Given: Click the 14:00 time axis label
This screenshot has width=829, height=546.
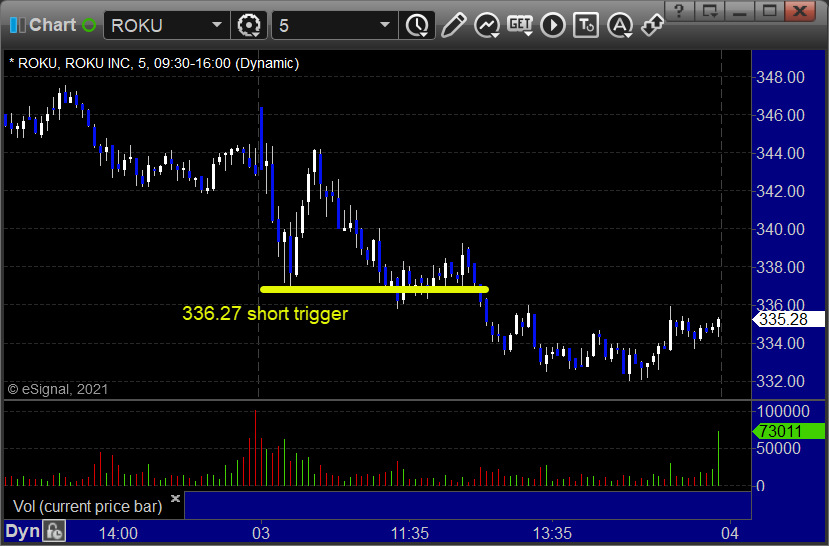Looking at the screenshot, I should click(118, 533).
